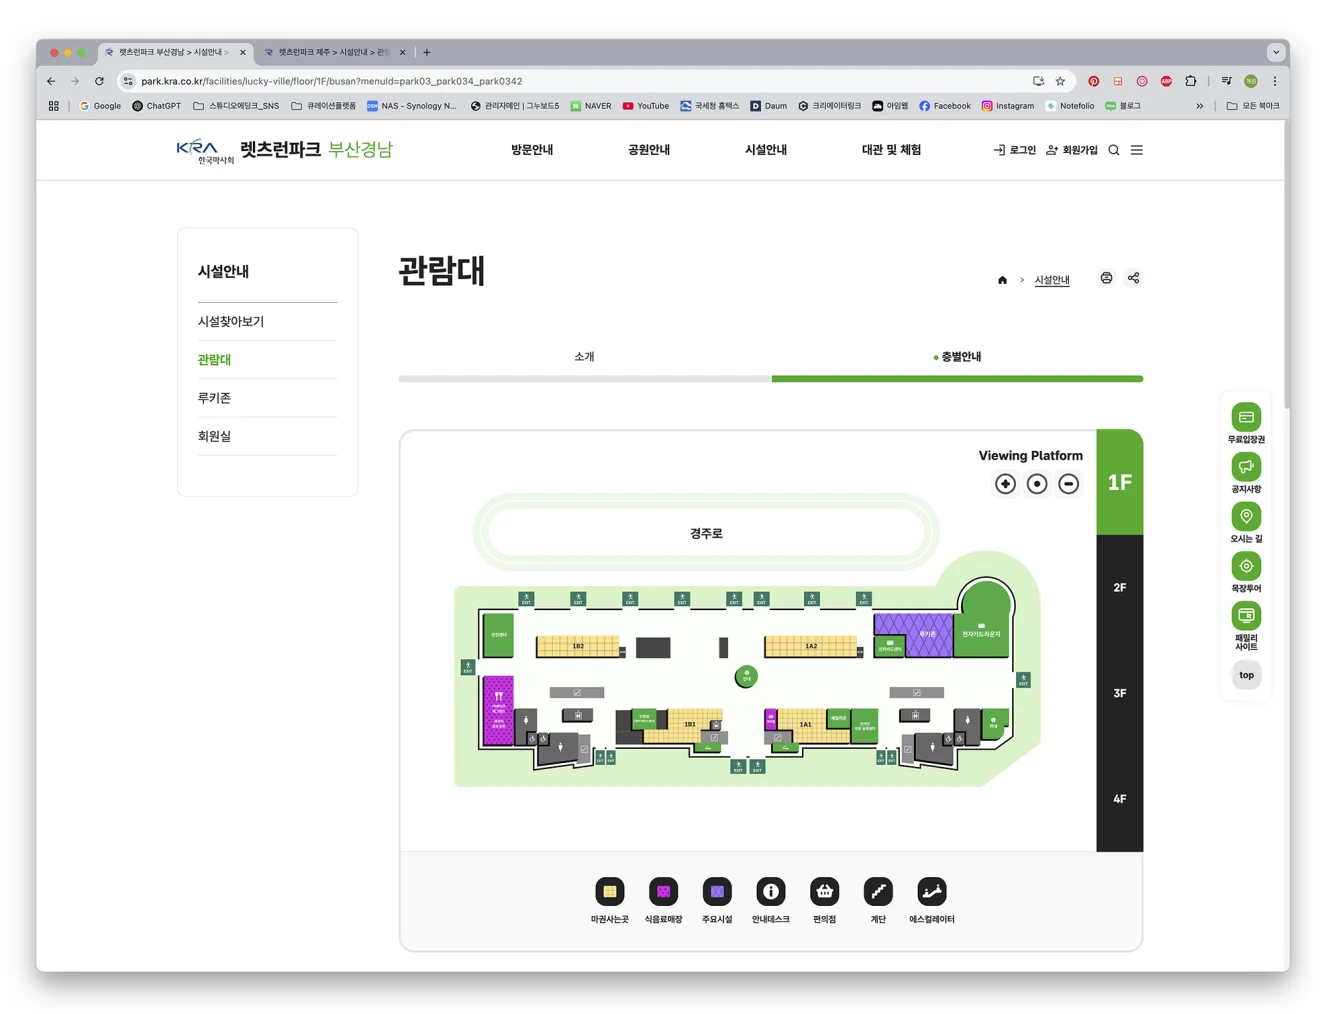Click 시설안내 breadcrumb link
1320x1014 pixels.
(1052, 280)
